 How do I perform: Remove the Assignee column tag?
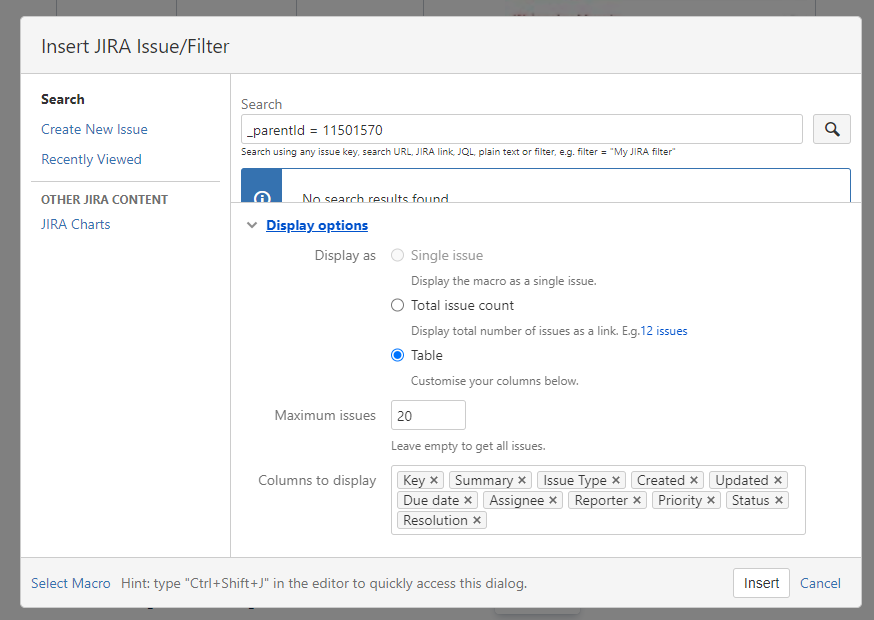pyautogui.click(x=553, y=500)
